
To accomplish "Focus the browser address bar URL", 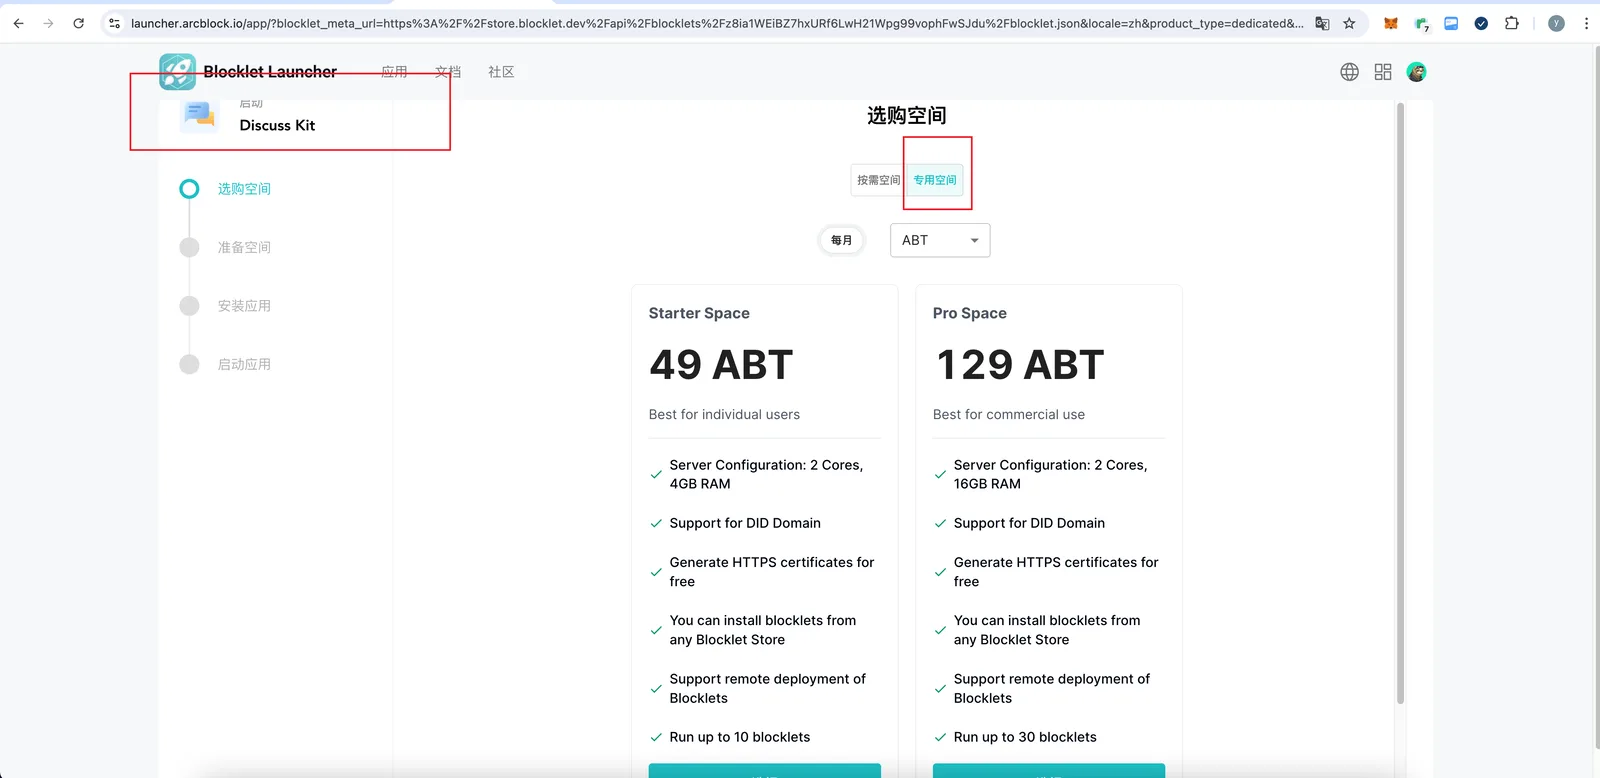I will pyautogui.click(x=716, y=23).
